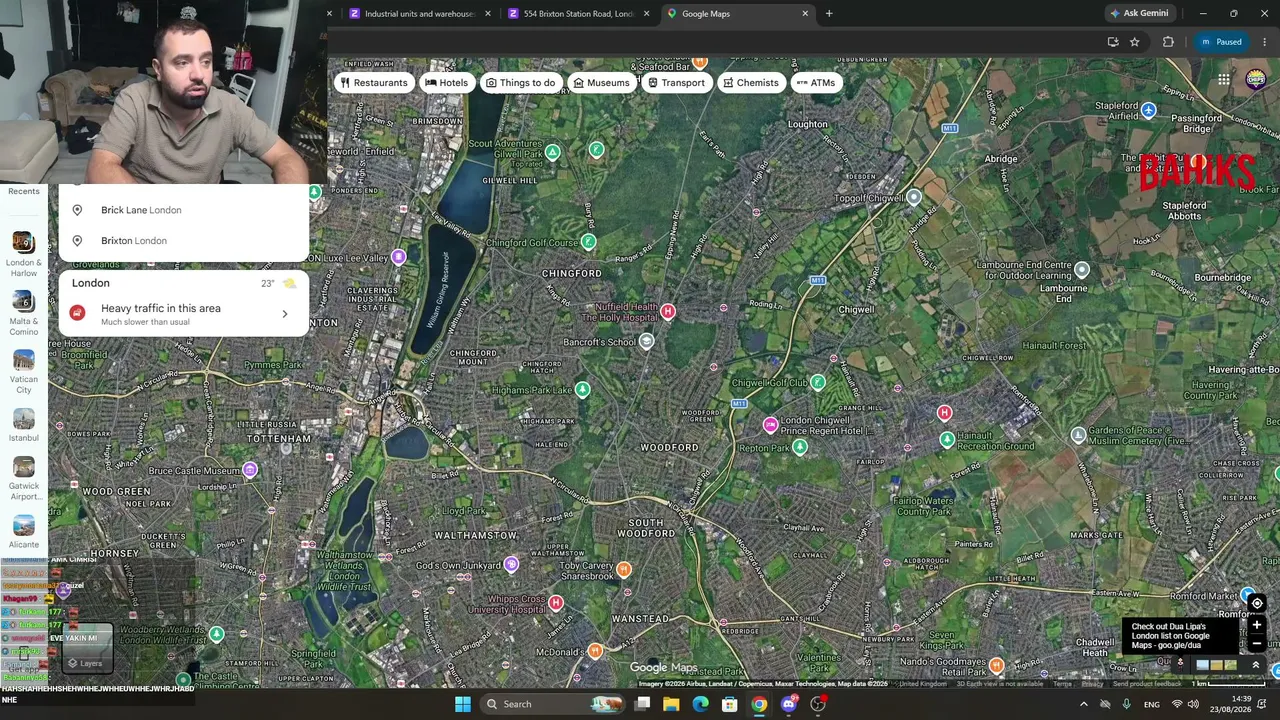
Task: Expand the imagery strip double-chevron
Action: (1256, 665)
